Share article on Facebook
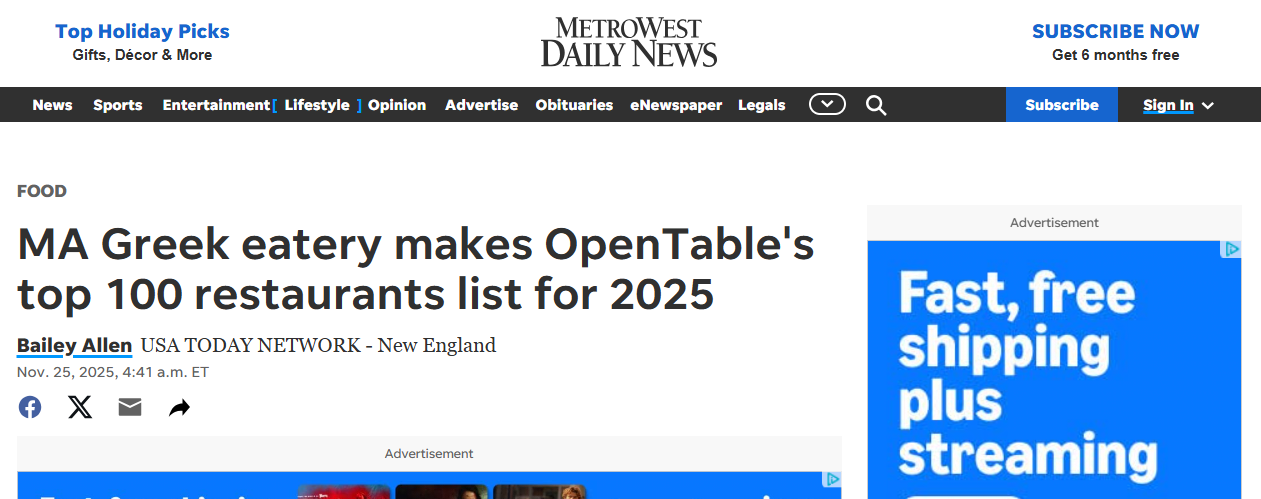Screen dimensions: 1261x499 tap(30, 407)
